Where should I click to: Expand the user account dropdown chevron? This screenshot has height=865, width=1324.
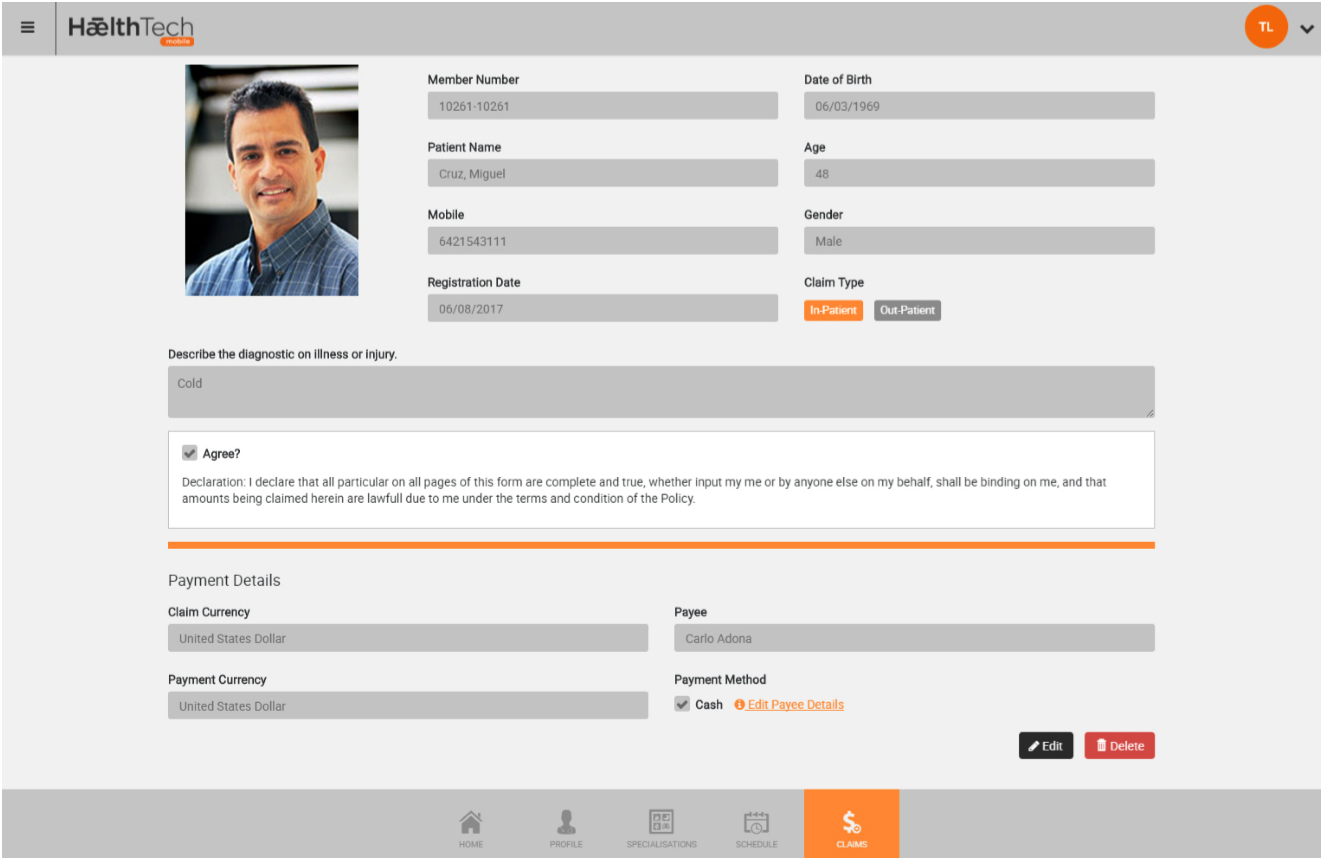click(1306, 29)
